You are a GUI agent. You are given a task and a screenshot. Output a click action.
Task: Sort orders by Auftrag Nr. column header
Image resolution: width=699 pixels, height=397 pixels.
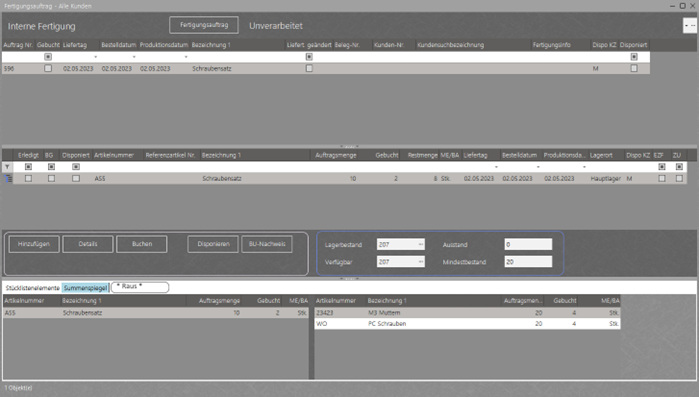click(18, 45)
